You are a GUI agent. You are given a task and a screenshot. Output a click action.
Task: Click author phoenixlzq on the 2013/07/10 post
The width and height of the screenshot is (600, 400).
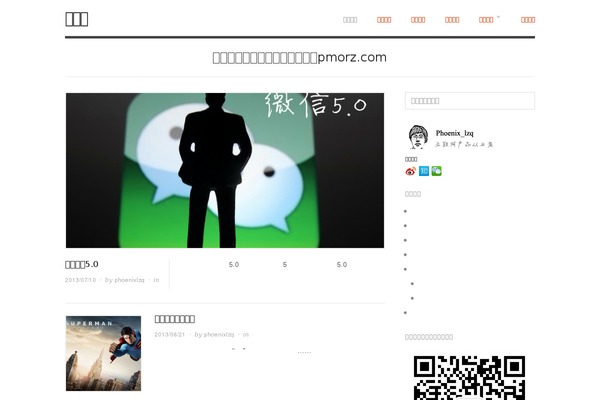click(129, 280)
